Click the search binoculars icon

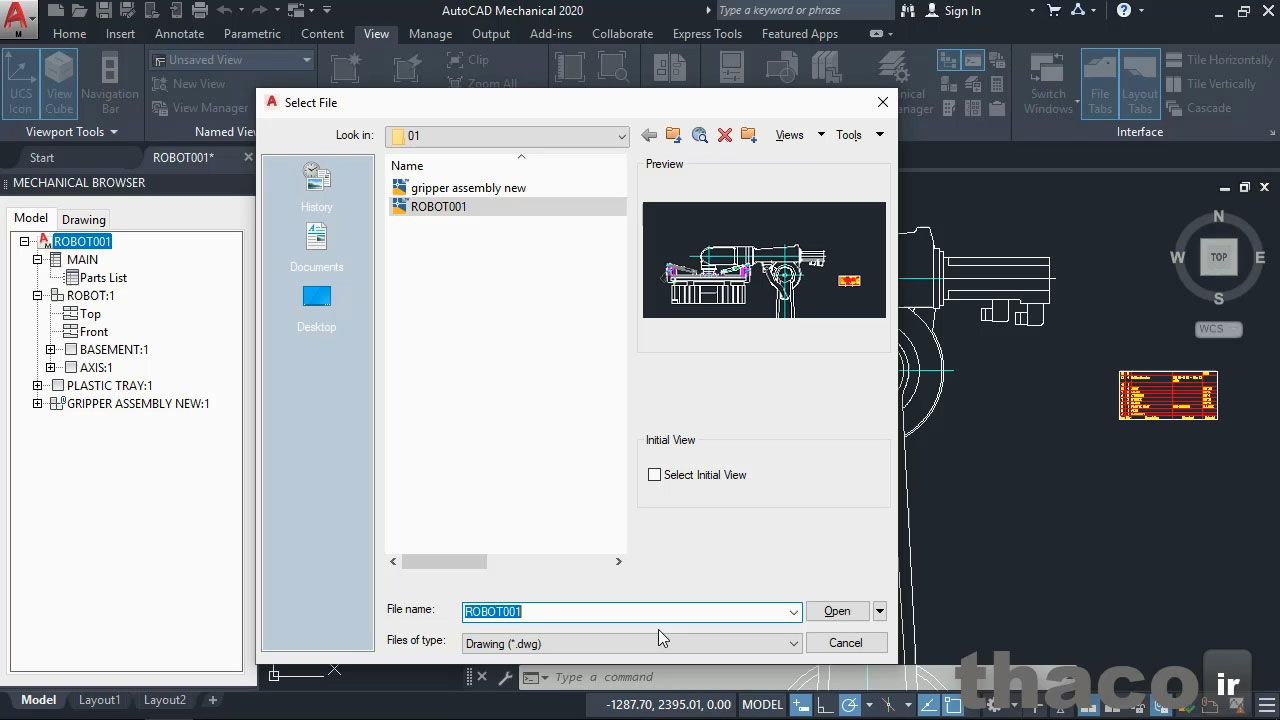point(908,11)
